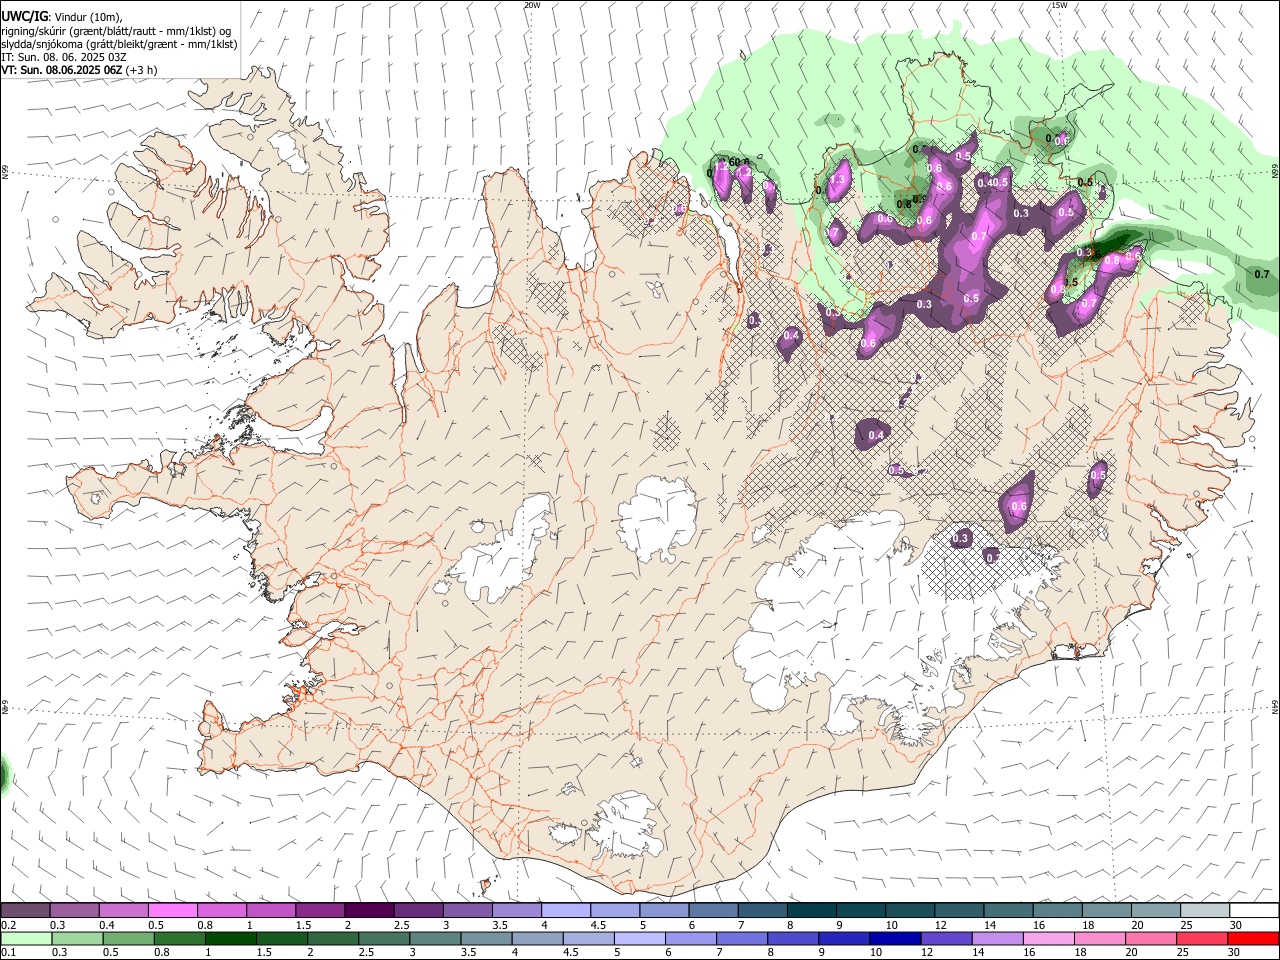This screenshot has height=960, width=1280.
Task: Click the 'IT: Sun. 08. 06. 2025 03Z' line
Action: (64, 58)
